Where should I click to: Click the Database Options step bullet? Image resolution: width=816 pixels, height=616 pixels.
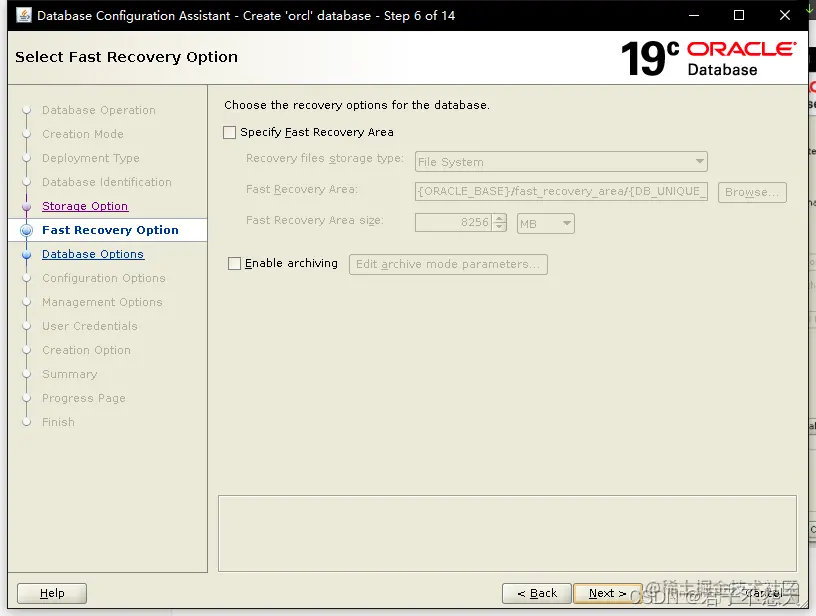pos(27,254)
